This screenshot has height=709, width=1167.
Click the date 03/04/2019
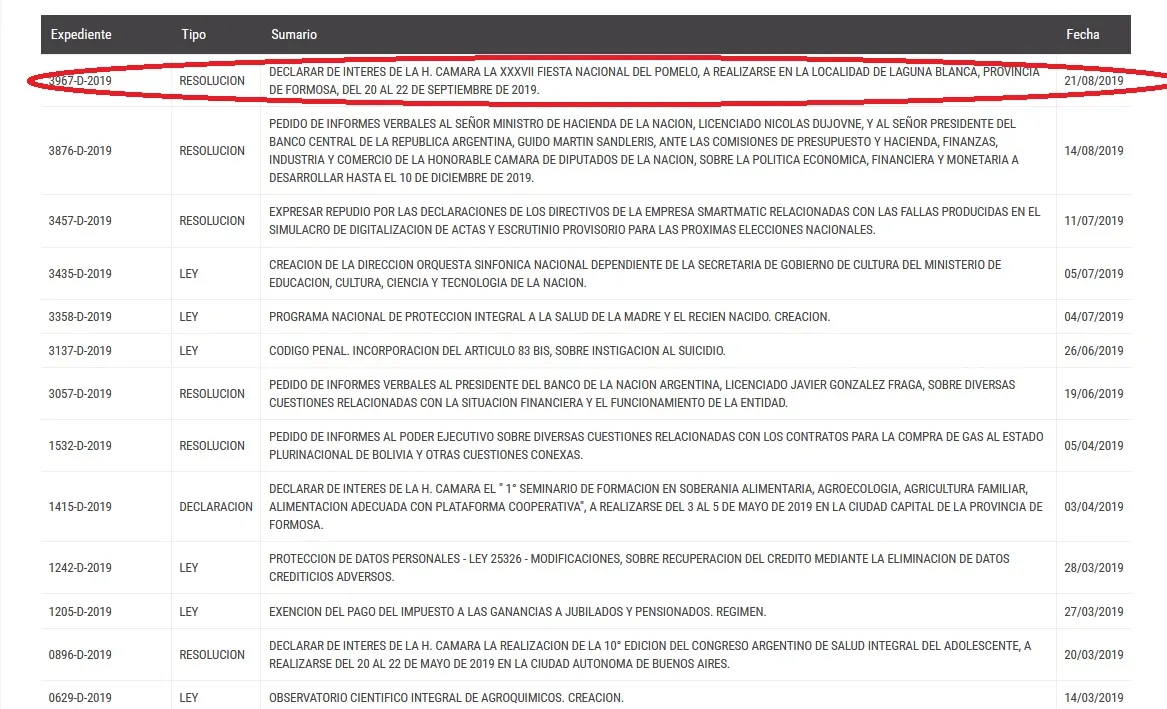click(x=1093, y=507)
